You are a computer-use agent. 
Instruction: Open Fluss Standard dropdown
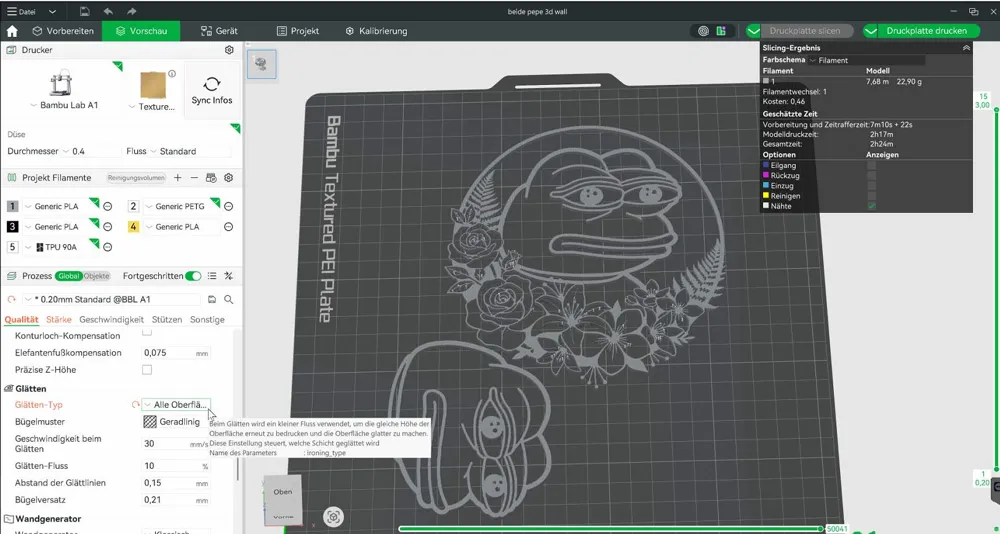pos(153,151)
